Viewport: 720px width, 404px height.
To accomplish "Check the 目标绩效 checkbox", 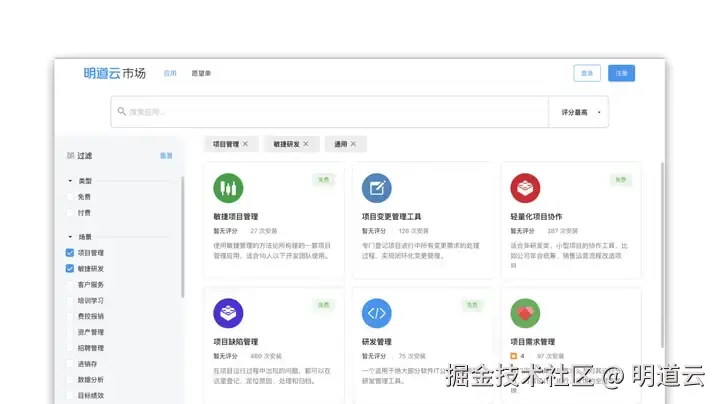I will tap(70, 395).
